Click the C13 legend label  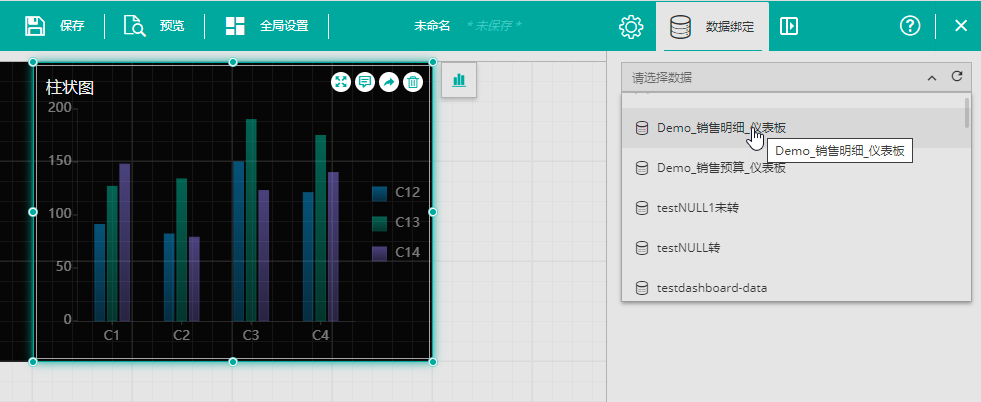(x=407, y=223)
